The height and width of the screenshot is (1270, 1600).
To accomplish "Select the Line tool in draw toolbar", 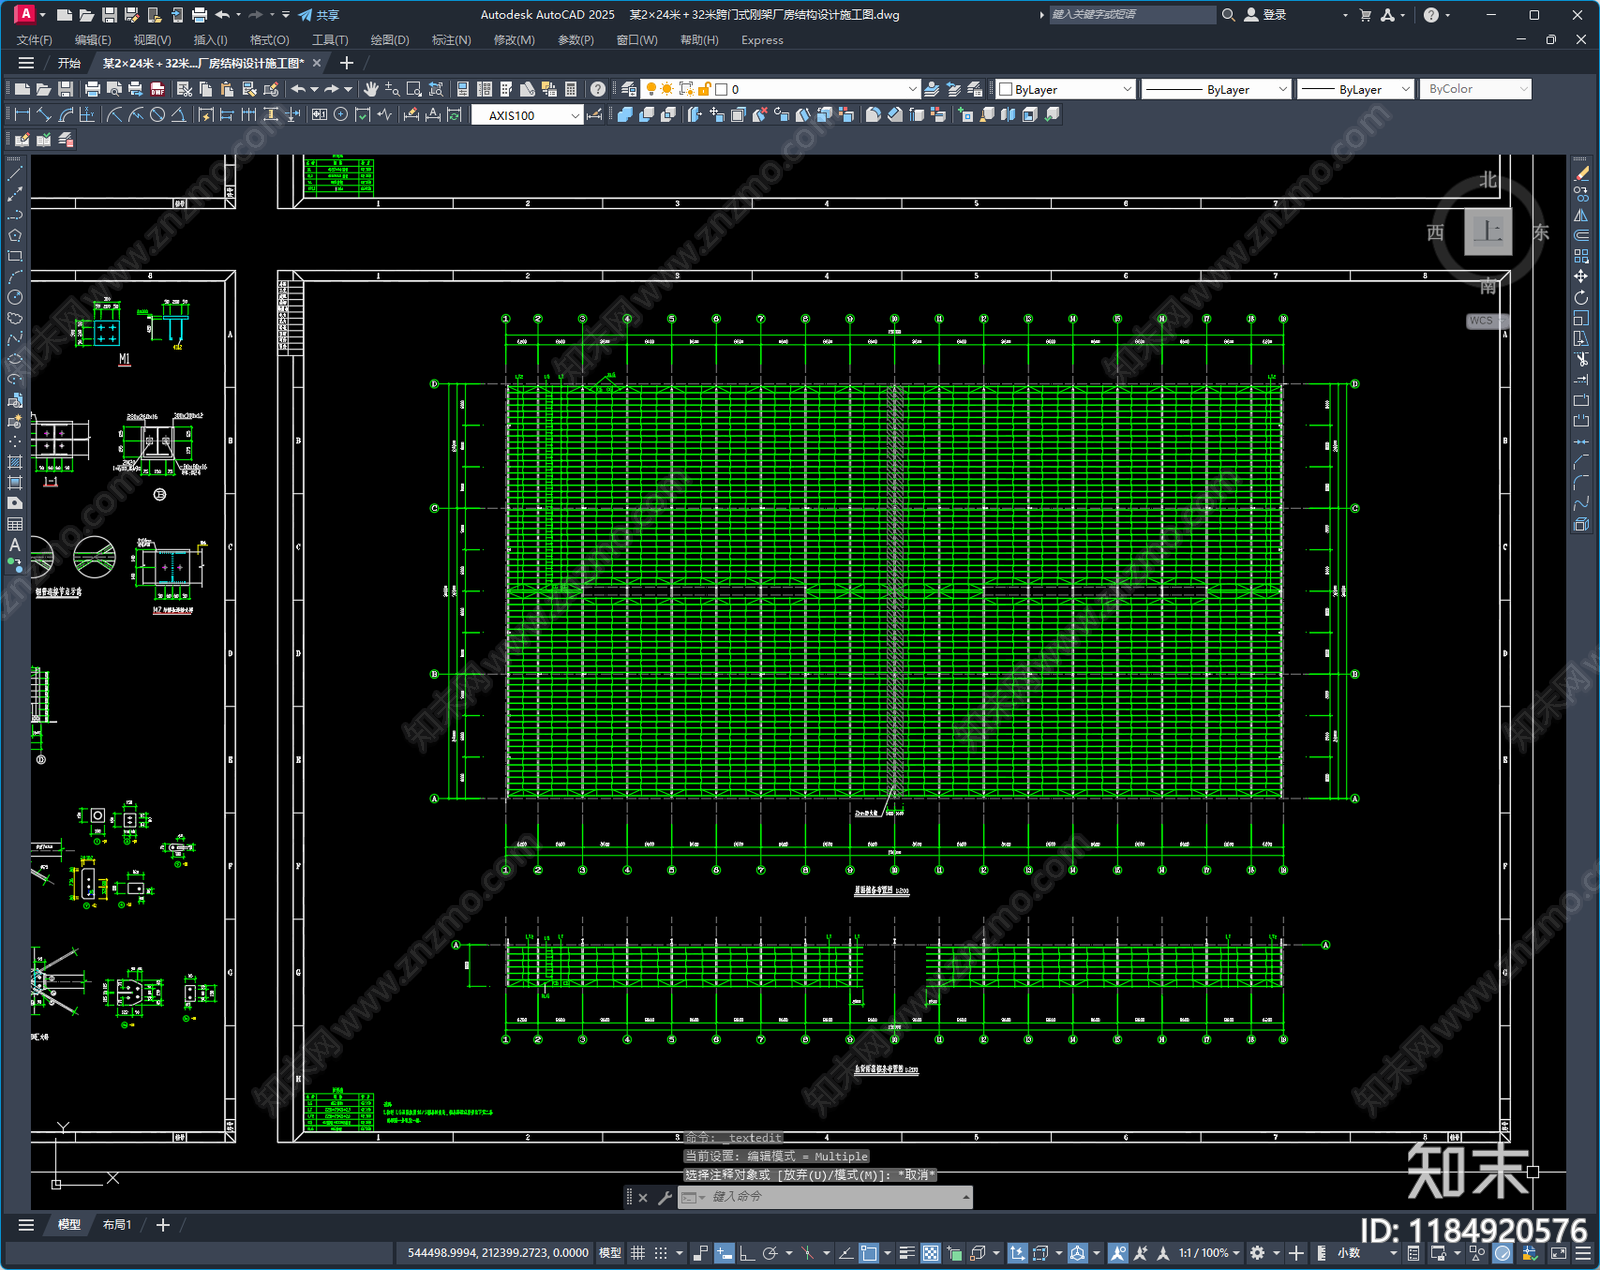I will pyautogui.click(x=14, y=174).
